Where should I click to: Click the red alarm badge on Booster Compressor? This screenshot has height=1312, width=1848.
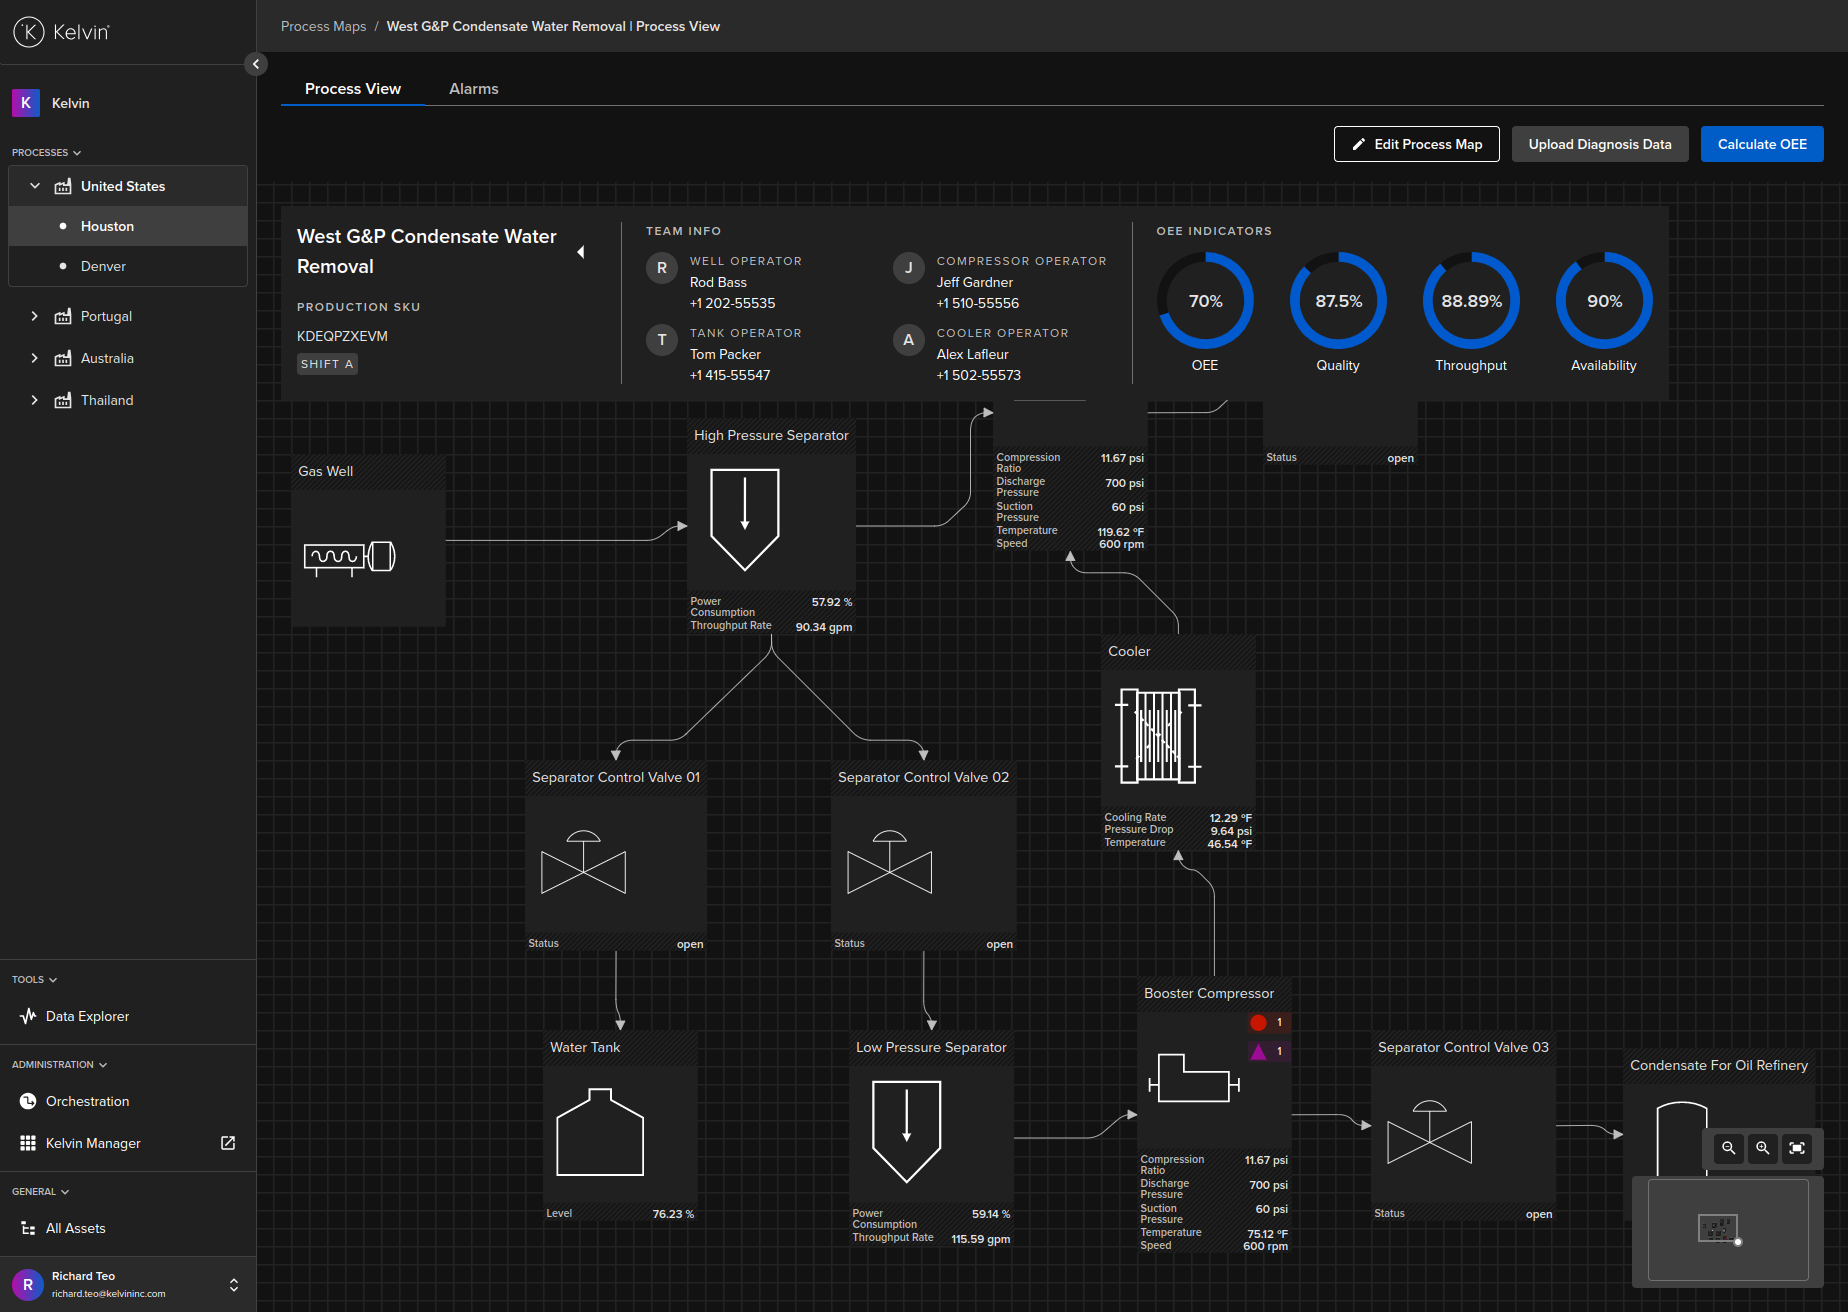click(x=1258, y=1022)
